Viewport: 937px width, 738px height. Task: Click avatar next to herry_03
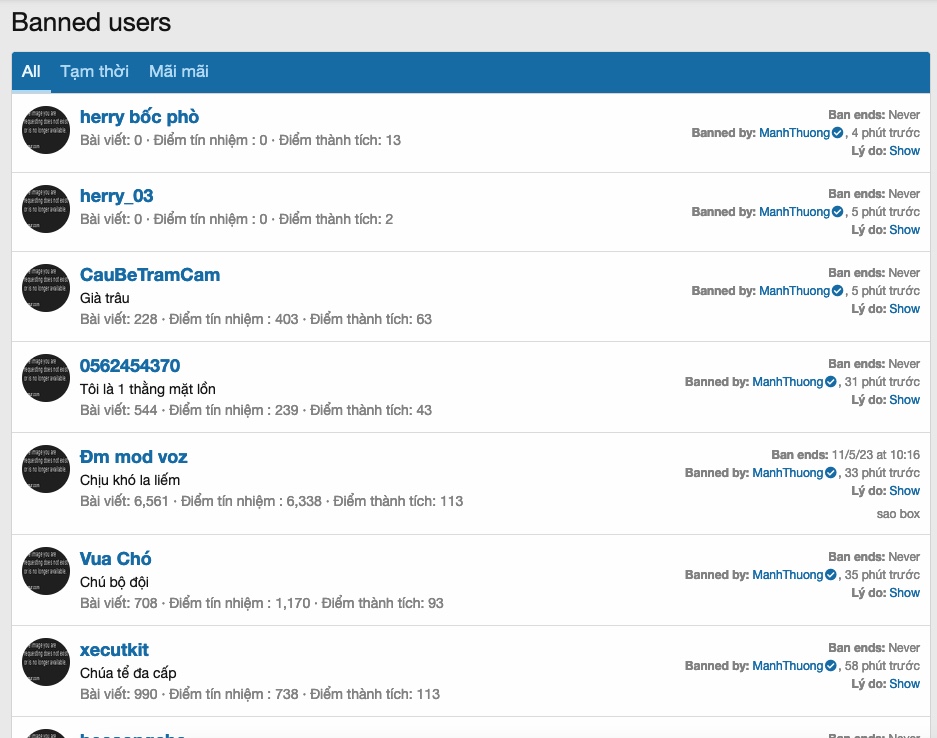(45, 209)
